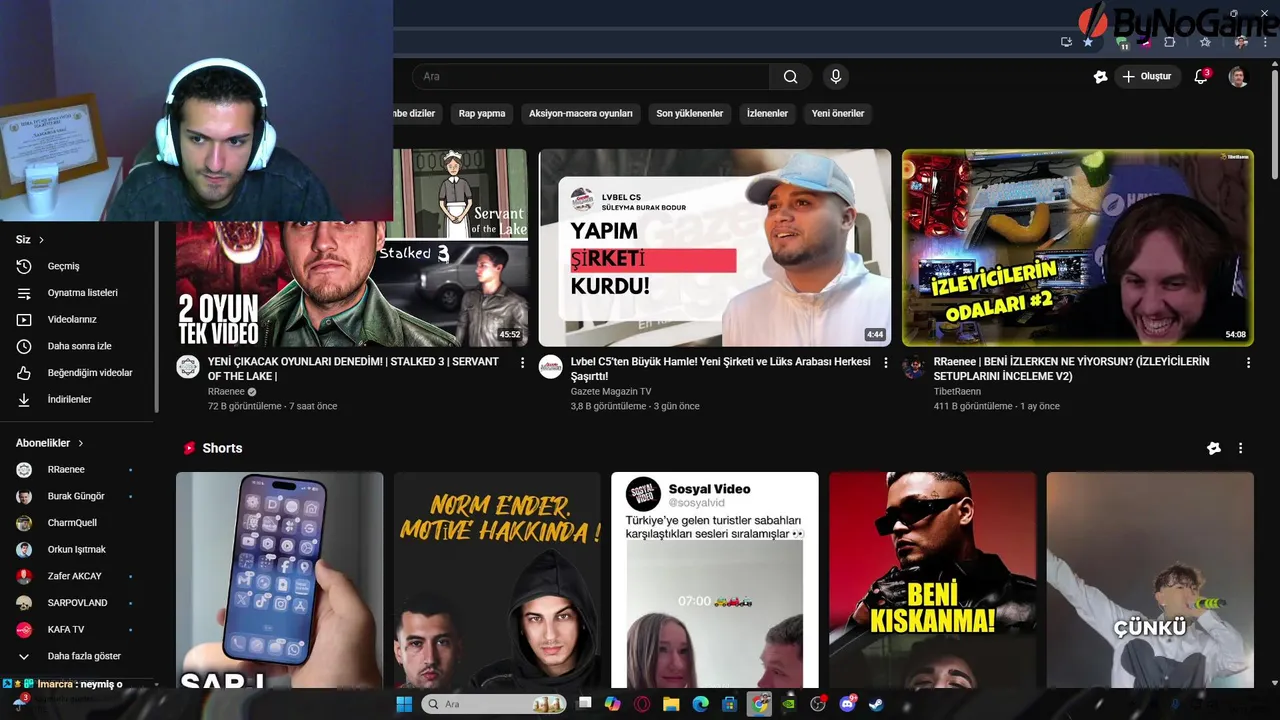Click the YouTube Ara search field
The width and height of the screenshot is (1280, 720).
[x=591, y=77]
